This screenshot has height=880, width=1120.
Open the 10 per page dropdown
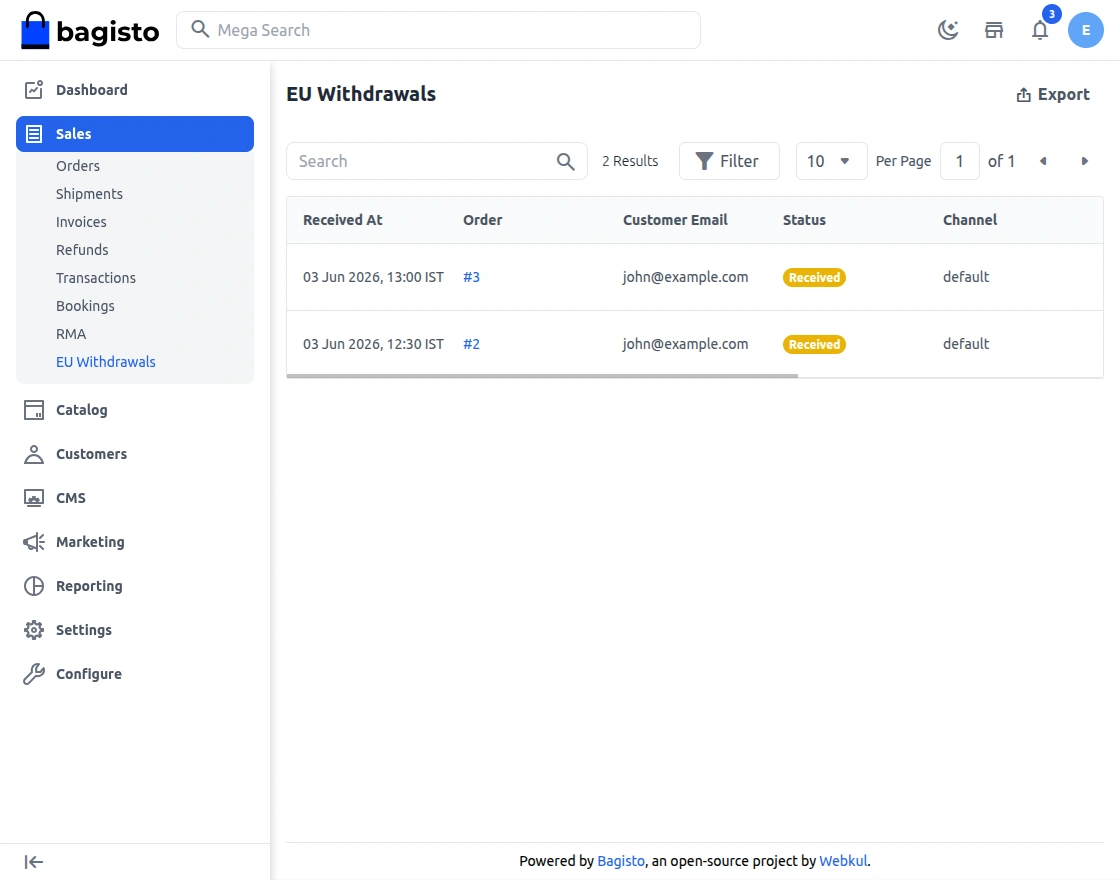tap(831, 161)
